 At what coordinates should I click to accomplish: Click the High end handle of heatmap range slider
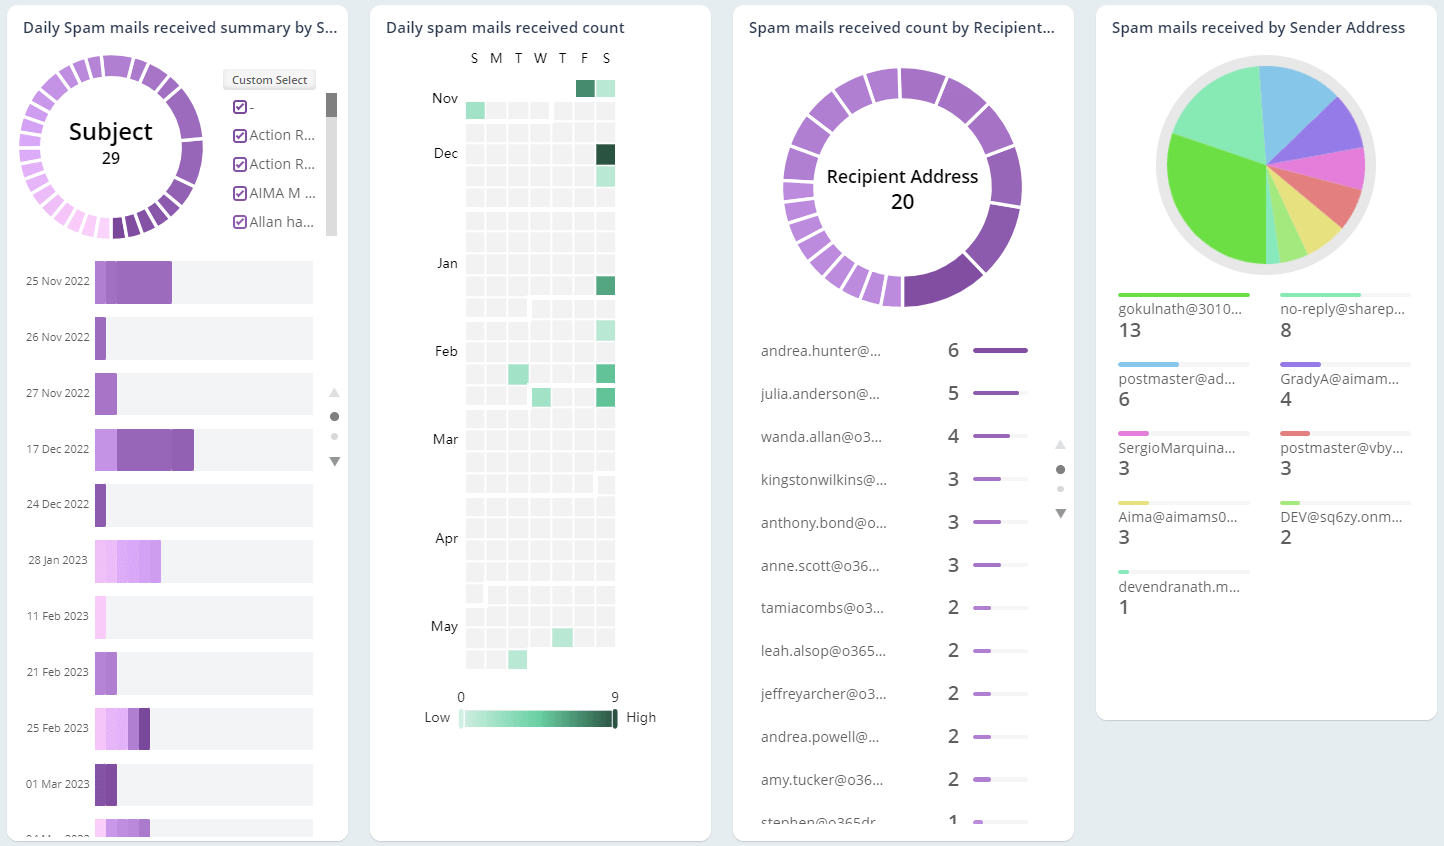(615, 718)
